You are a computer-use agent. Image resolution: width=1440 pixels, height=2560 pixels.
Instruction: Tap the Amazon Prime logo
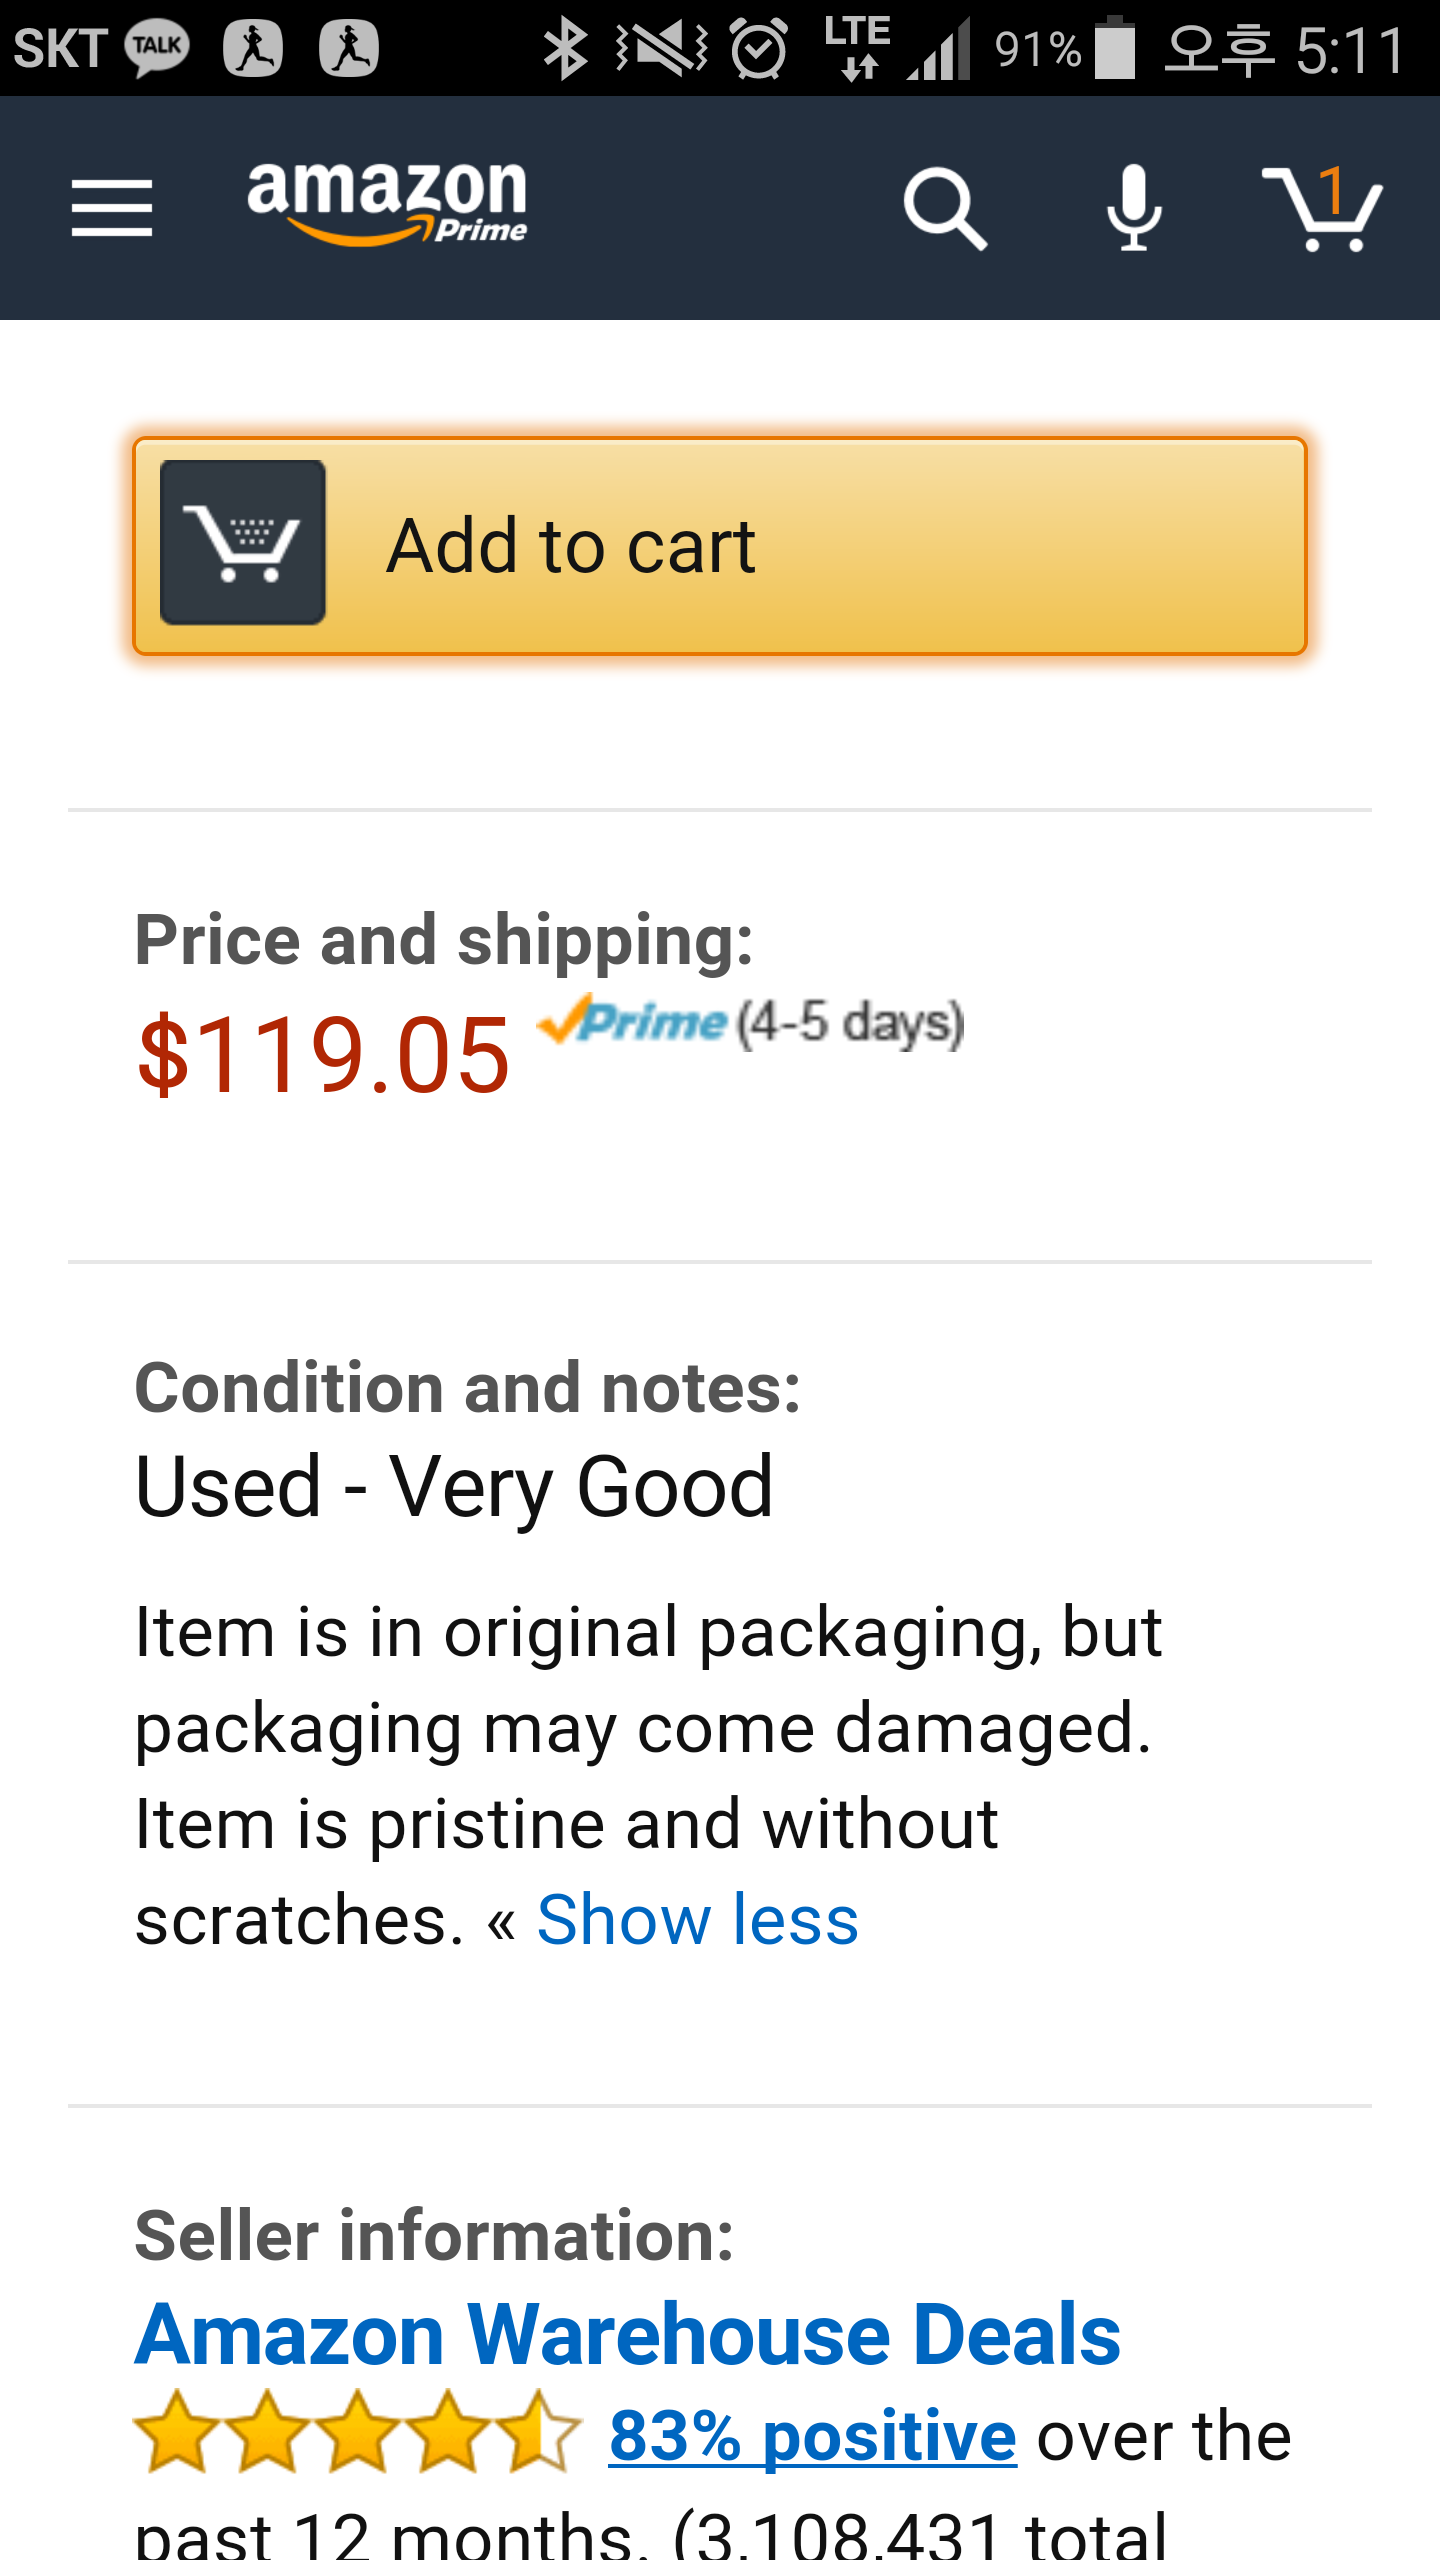(x=388, y=205)
